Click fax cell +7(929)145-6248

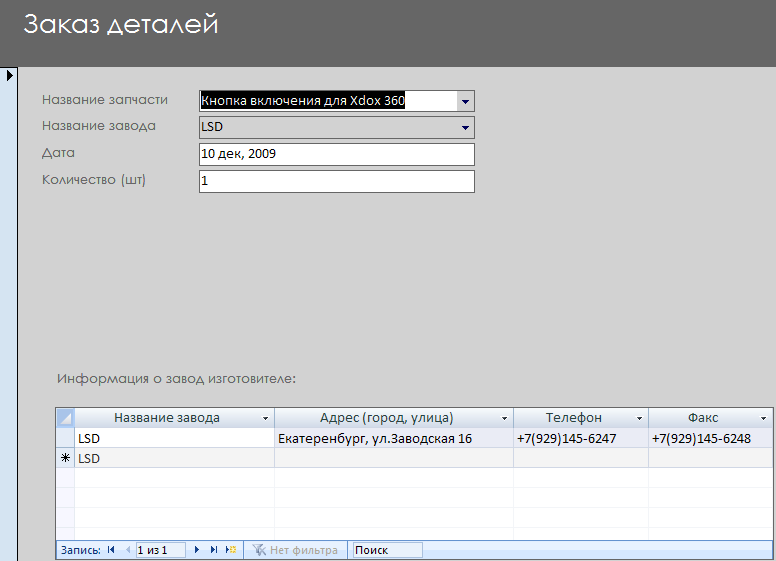[711, 438]
